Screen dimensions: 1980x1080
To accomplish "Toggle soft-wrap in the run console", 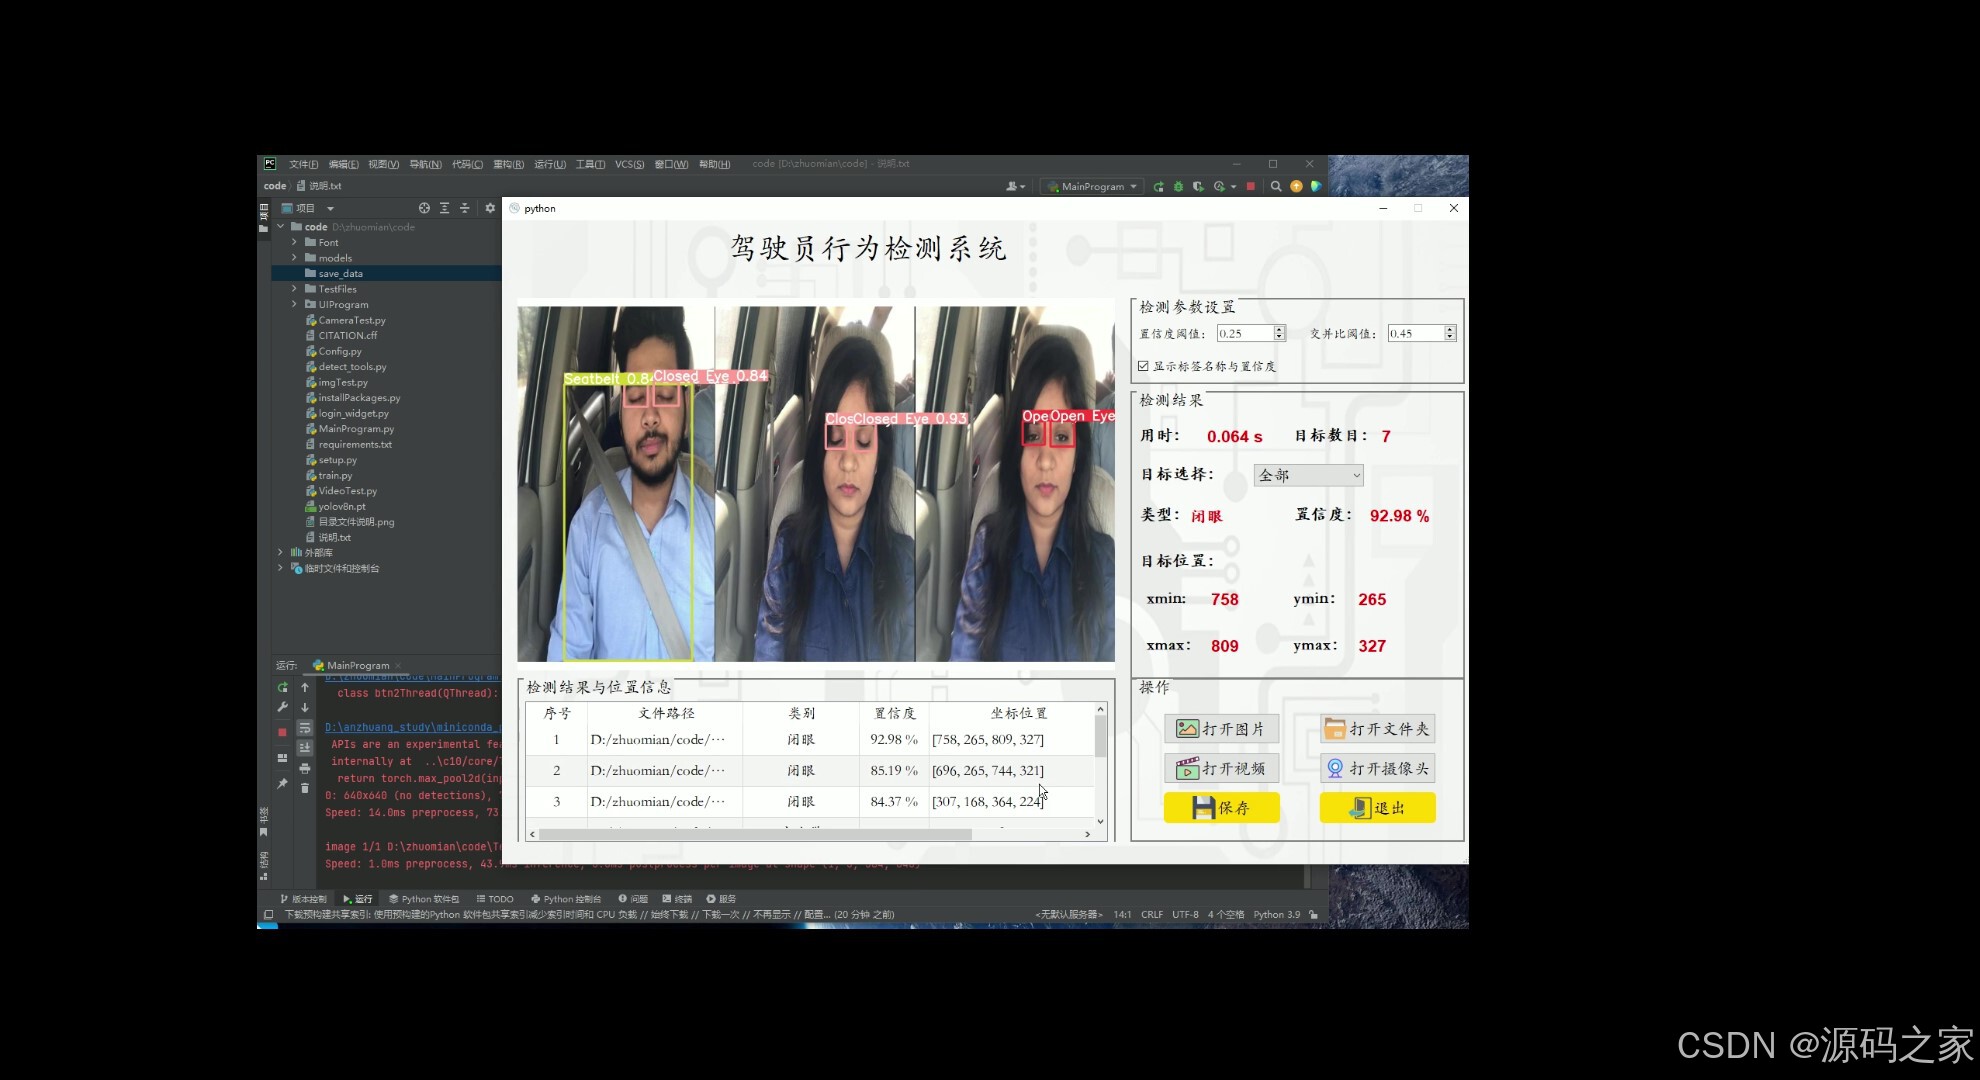I will pos(305,729).
